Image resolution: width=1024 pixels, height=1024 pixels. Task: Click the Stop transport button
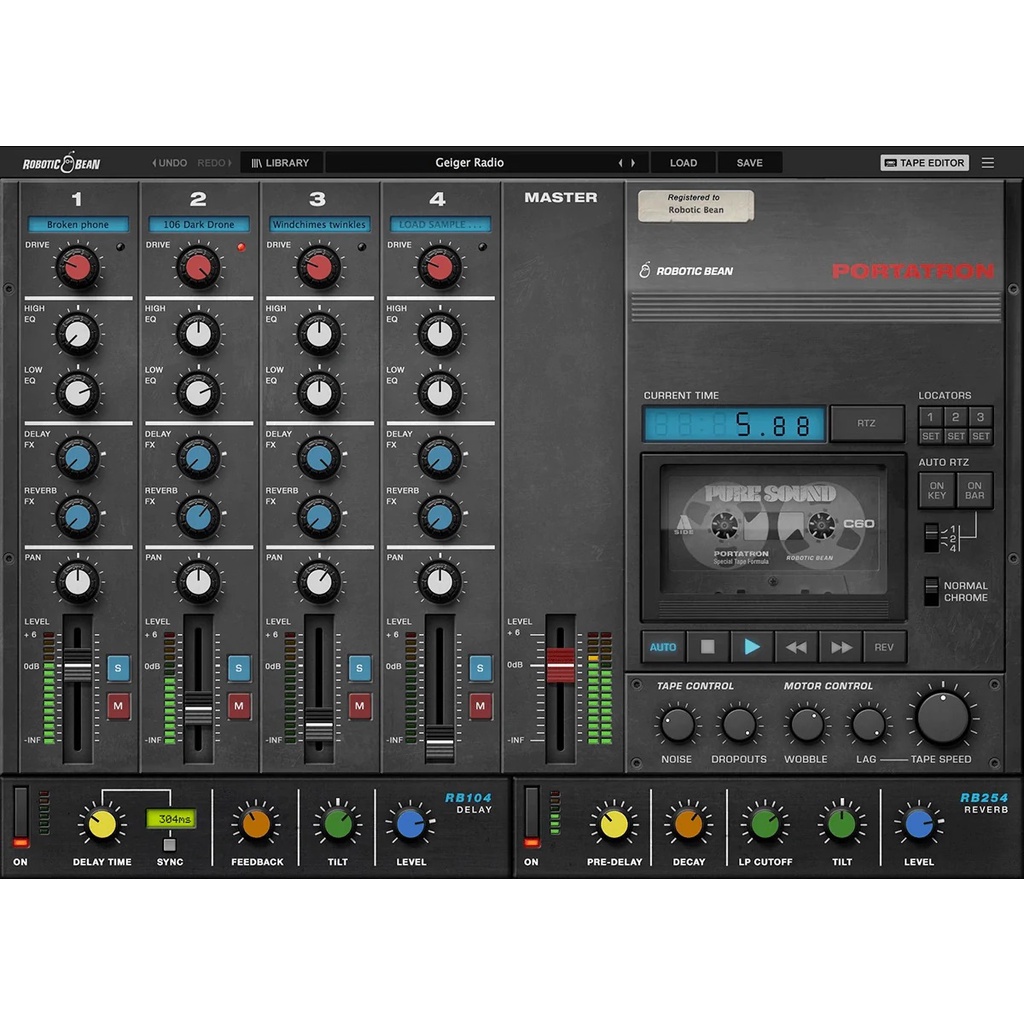(707, 647)
